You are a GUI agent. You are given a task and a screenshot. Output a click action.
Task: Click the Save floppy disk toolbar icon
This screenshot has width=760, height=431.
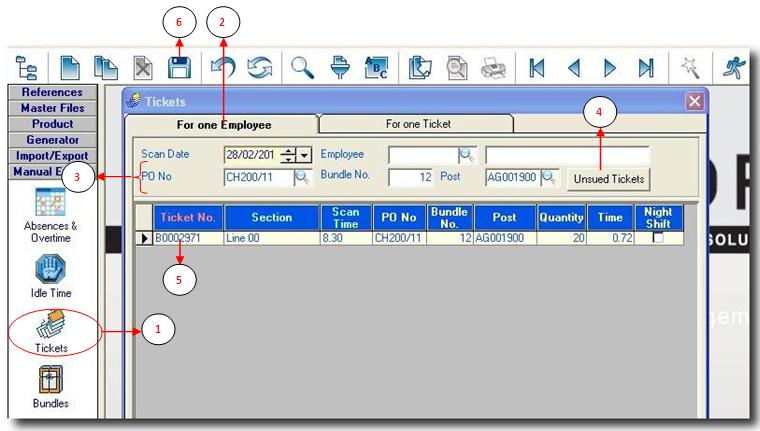[179, 69]
